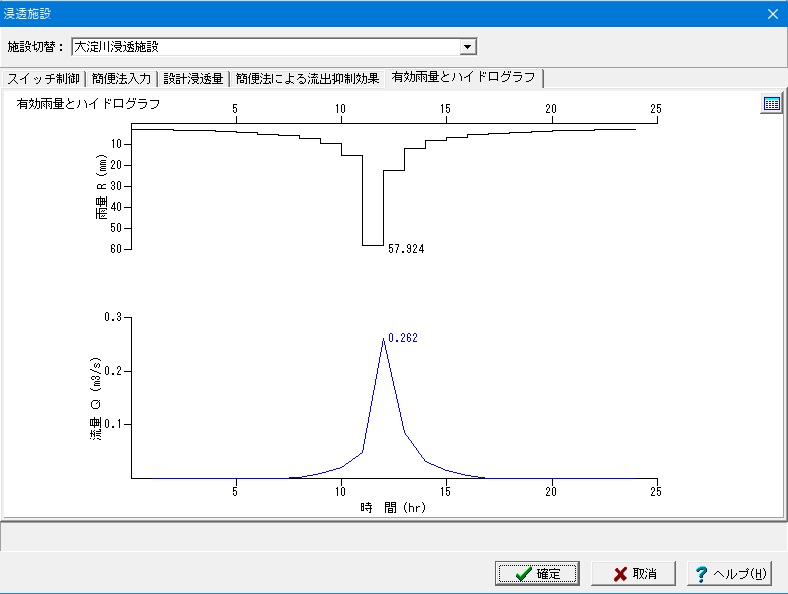The image size is (788, 594).
Task: Expand the 施設切替 dropdown arrow
Action: [467, 47]
